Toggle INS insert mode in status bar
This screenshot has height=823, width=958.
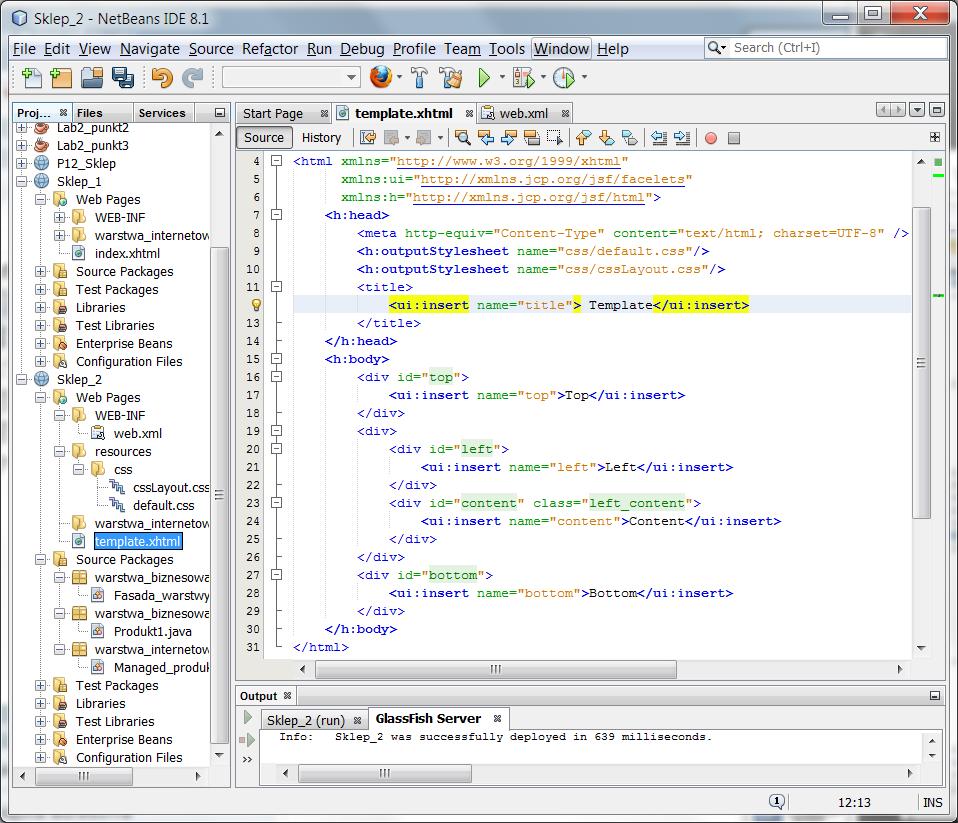click(x=932, y=802)
